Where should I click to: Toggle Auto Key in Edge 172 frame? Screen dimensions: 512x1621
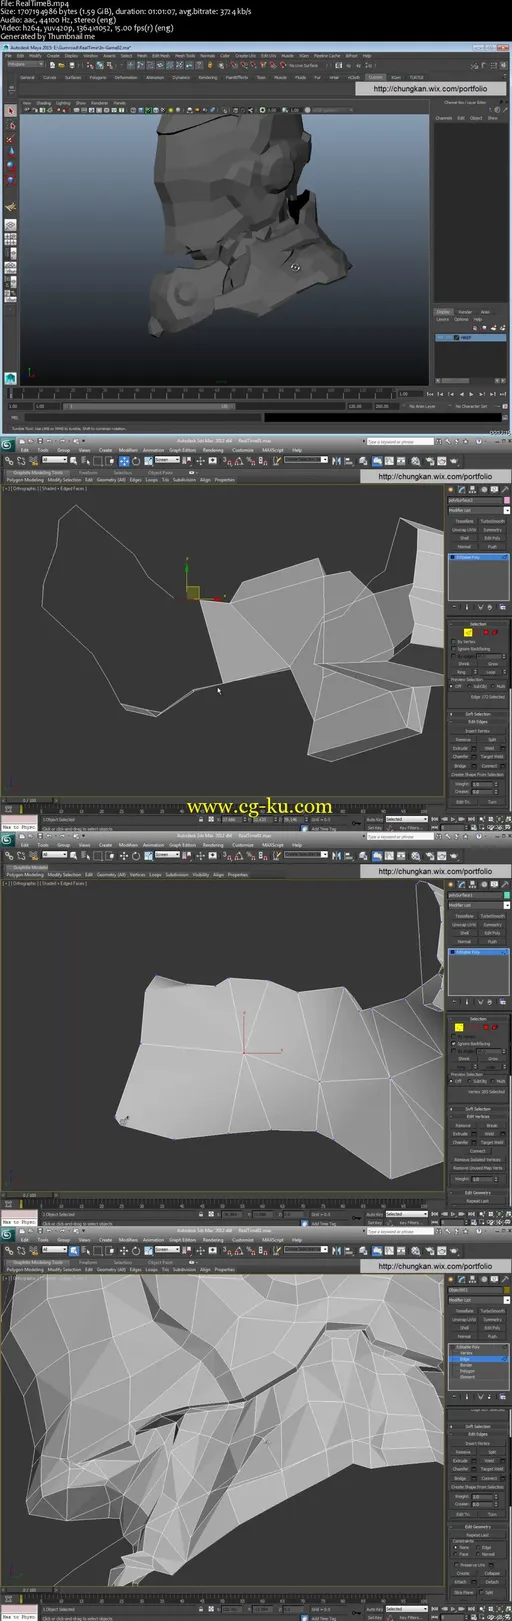(x=374, y=819)
